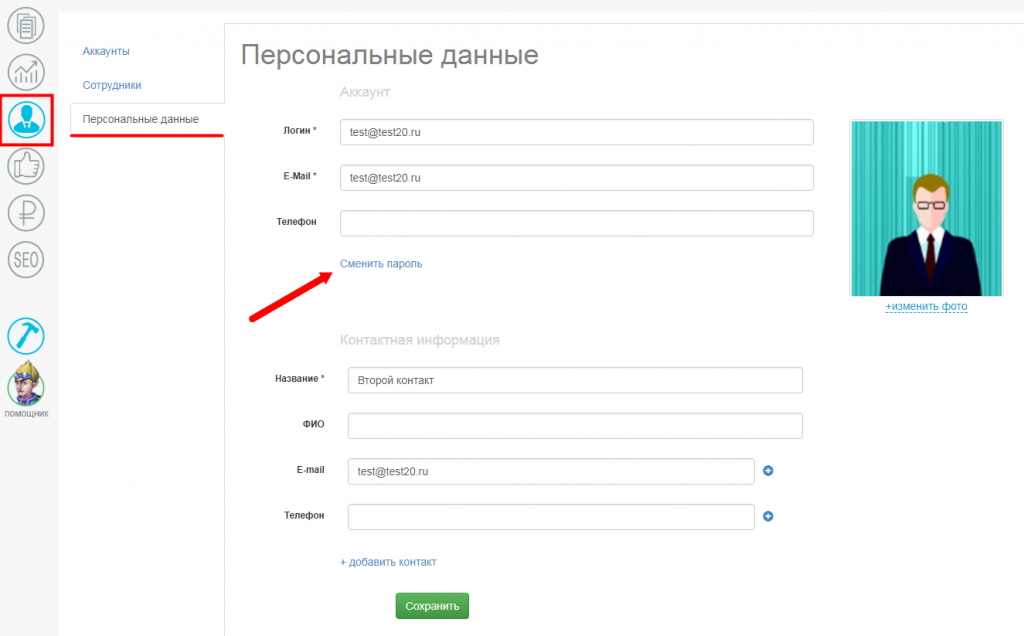Add another E-mail with plus icon
The width and height of the screenshot is (1024, 636).
[x=768, y=471]
